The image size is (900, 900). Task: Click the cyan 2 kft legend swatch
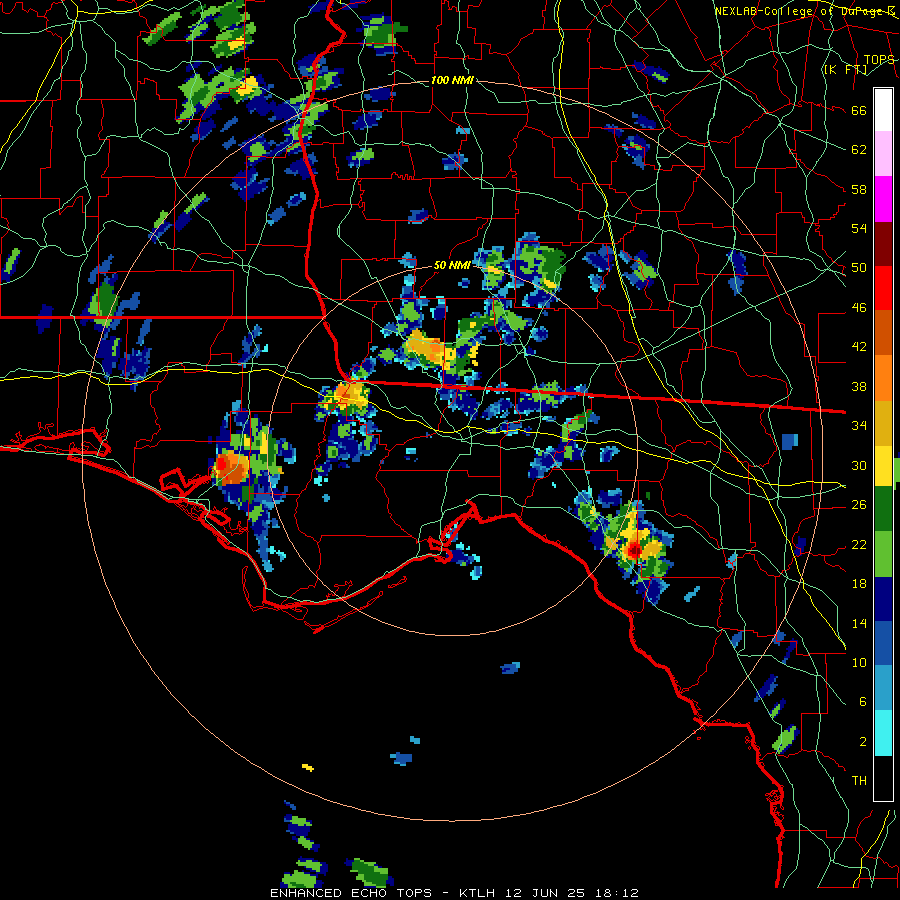click(883, 734)
